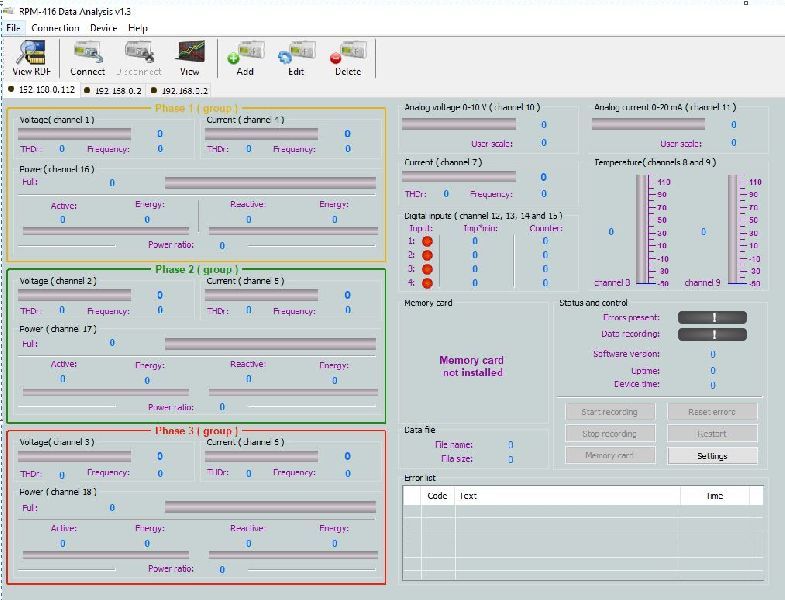The image size is (785, 600).
Task: Click the Delete device icon
Action: (347, 58)
